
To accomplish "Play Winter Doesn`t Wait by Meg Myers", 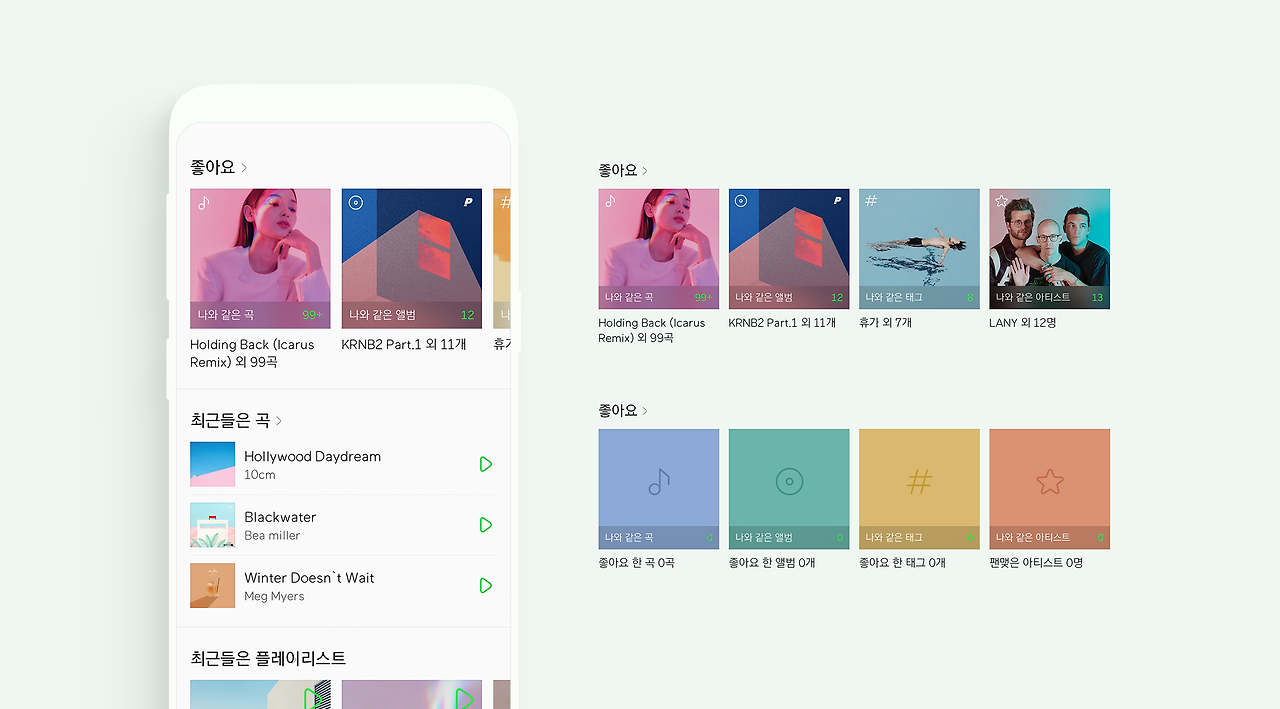I will click(486, 585).
